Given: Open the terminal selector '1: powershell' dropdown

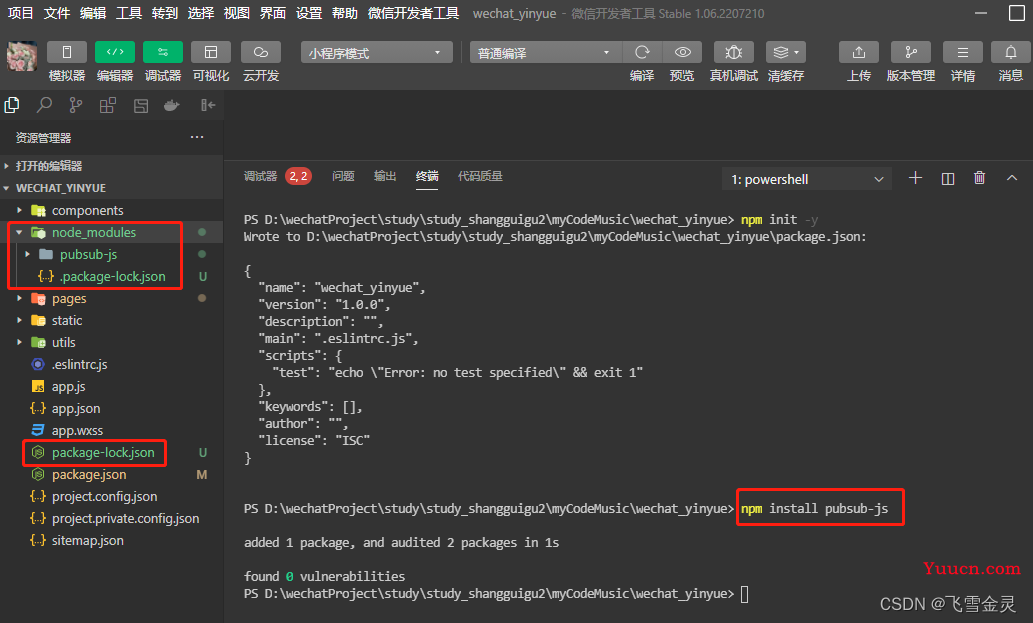Looking at the screenshot, I should (x=807, y=179).
